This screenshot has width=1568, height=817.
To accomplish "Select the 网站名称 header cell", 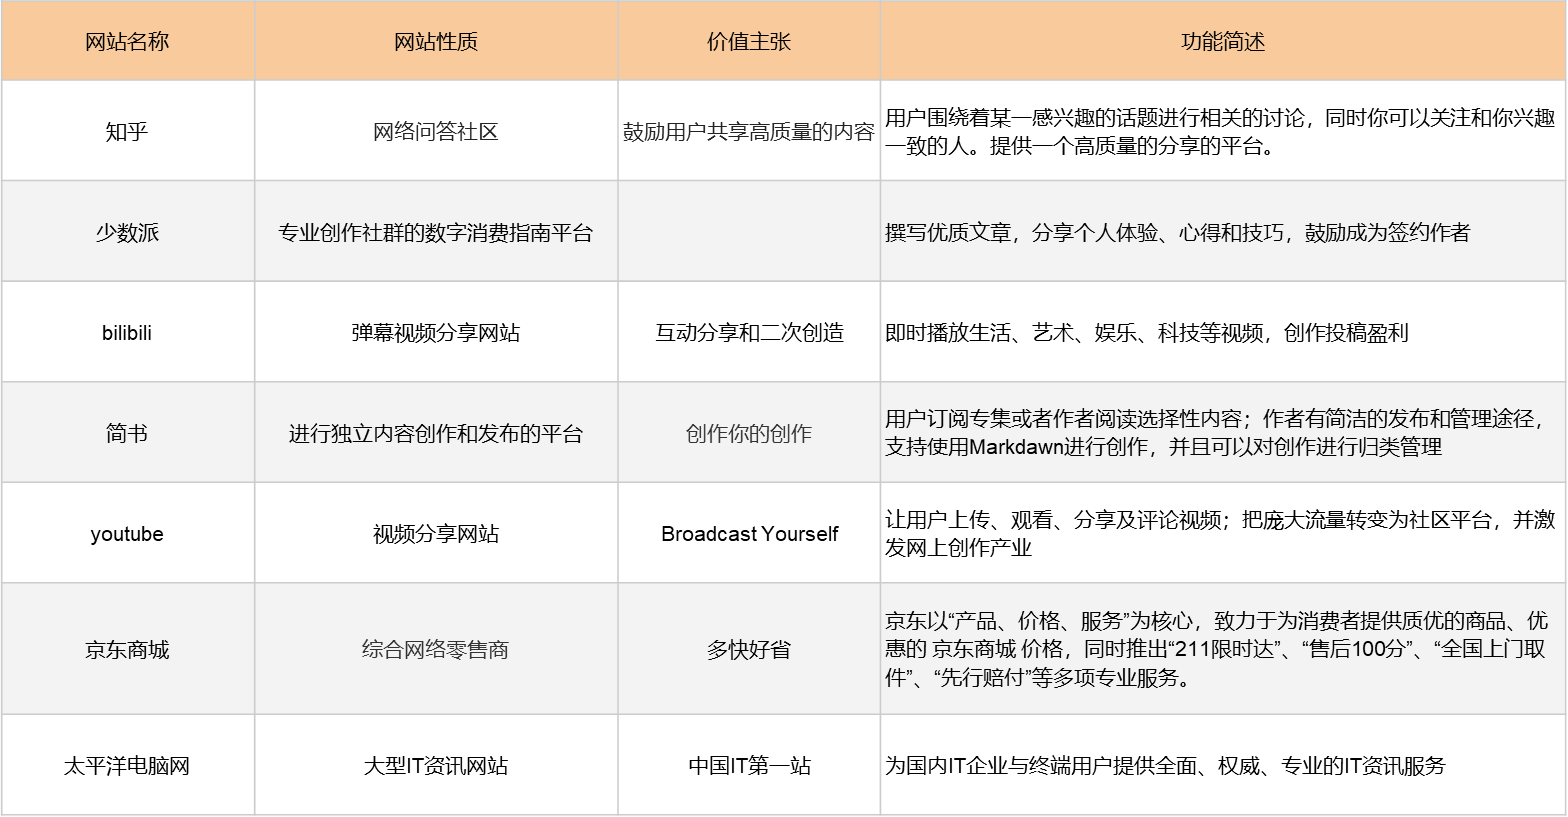I will tap(127, 41).
